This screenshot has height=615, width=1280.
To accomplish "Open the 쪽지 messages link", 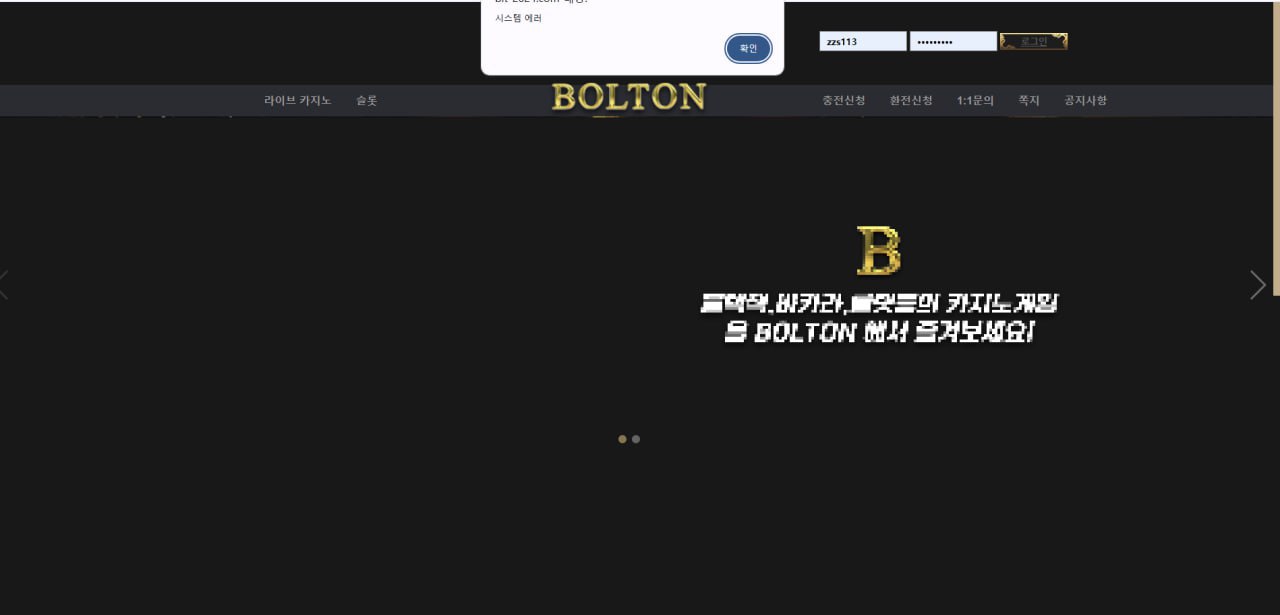I will [x=1029, y=100].
